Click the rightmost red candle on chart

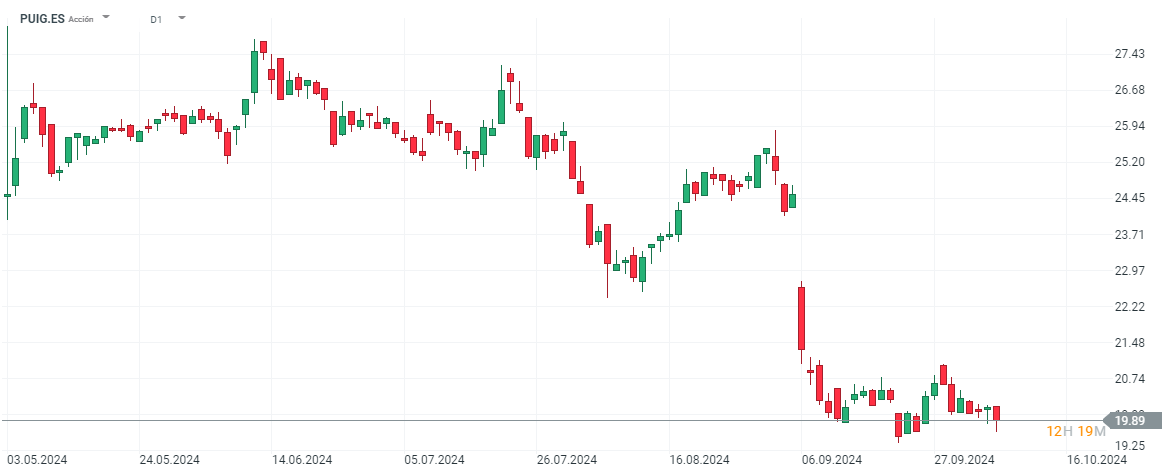tap(996, 413)
